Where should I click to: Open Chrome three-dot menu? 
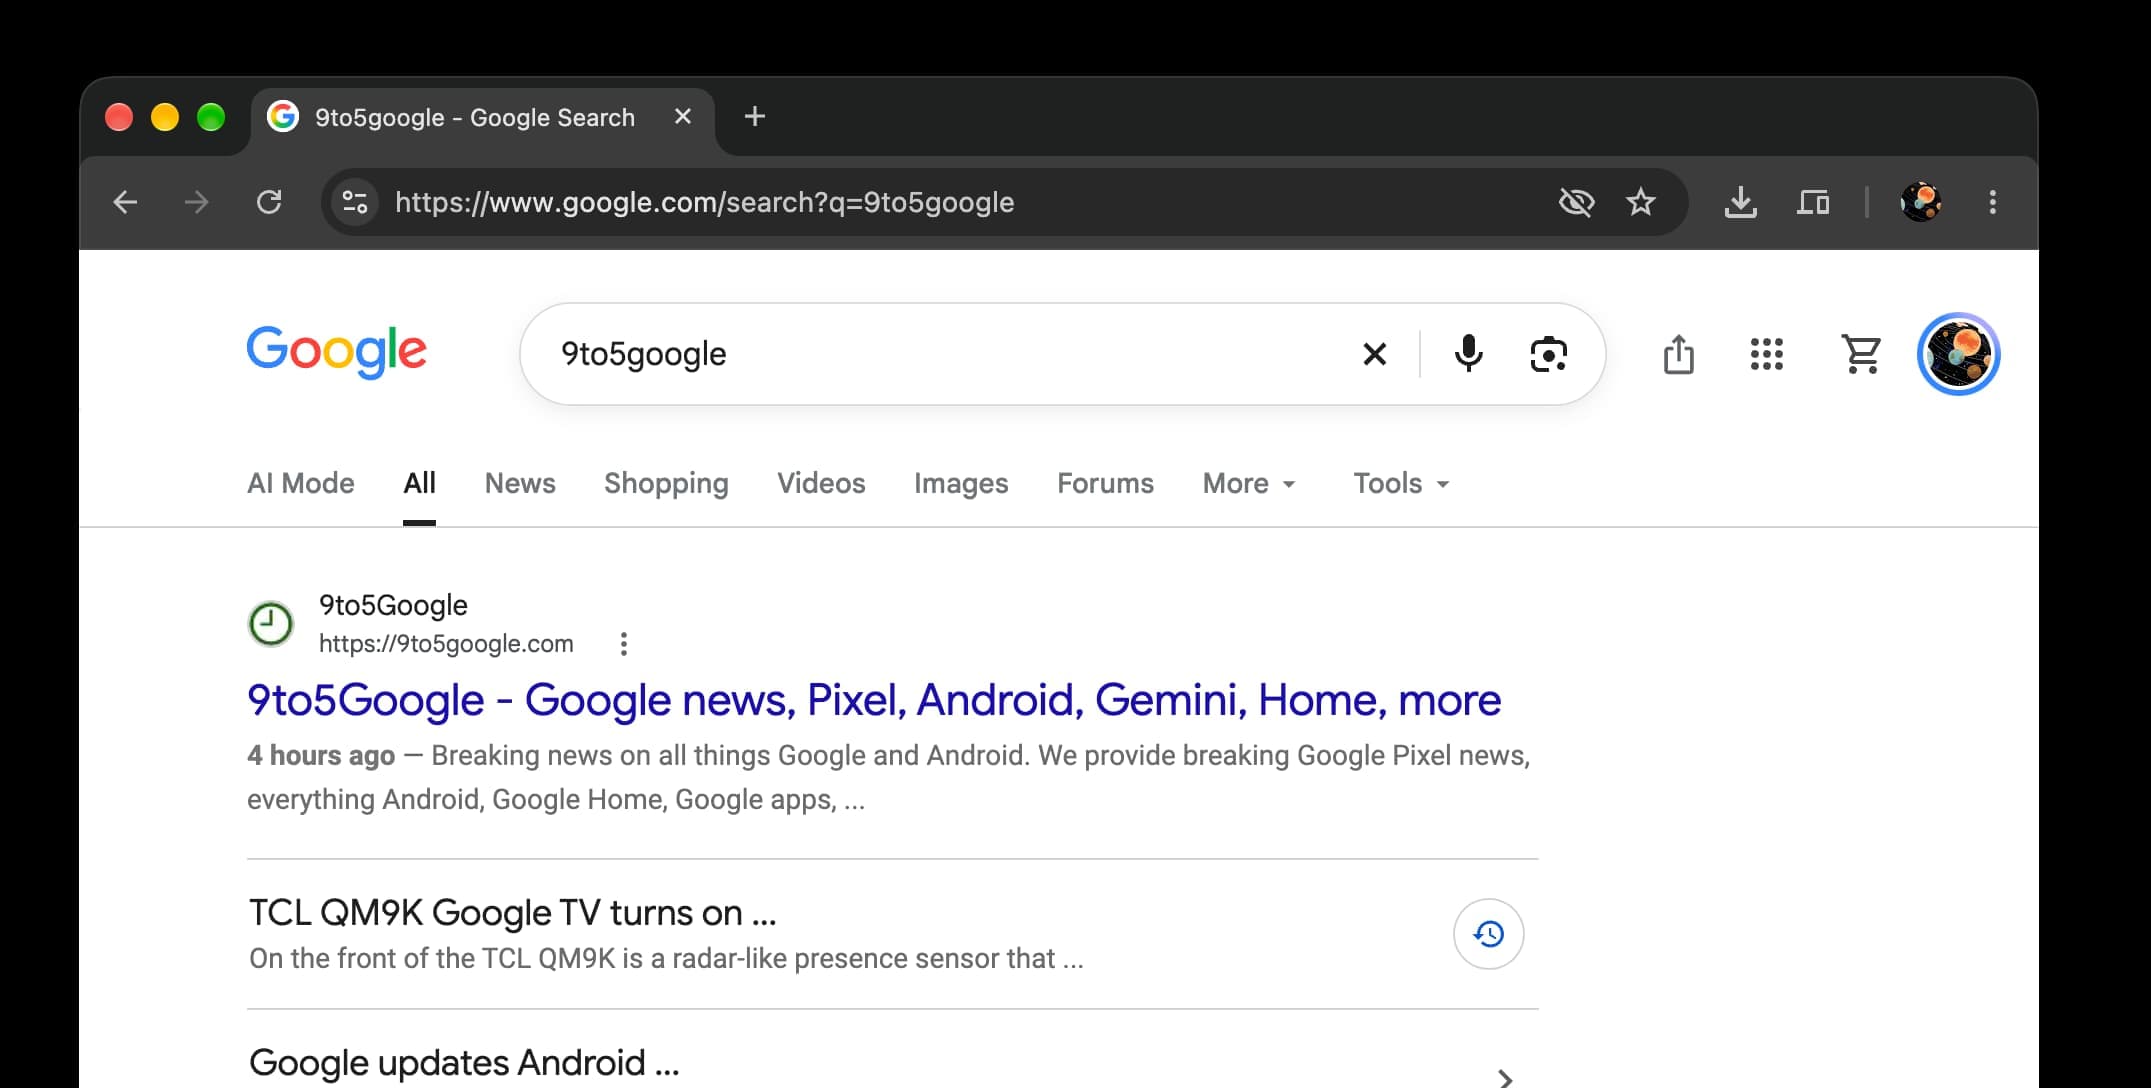(1993, 203)
